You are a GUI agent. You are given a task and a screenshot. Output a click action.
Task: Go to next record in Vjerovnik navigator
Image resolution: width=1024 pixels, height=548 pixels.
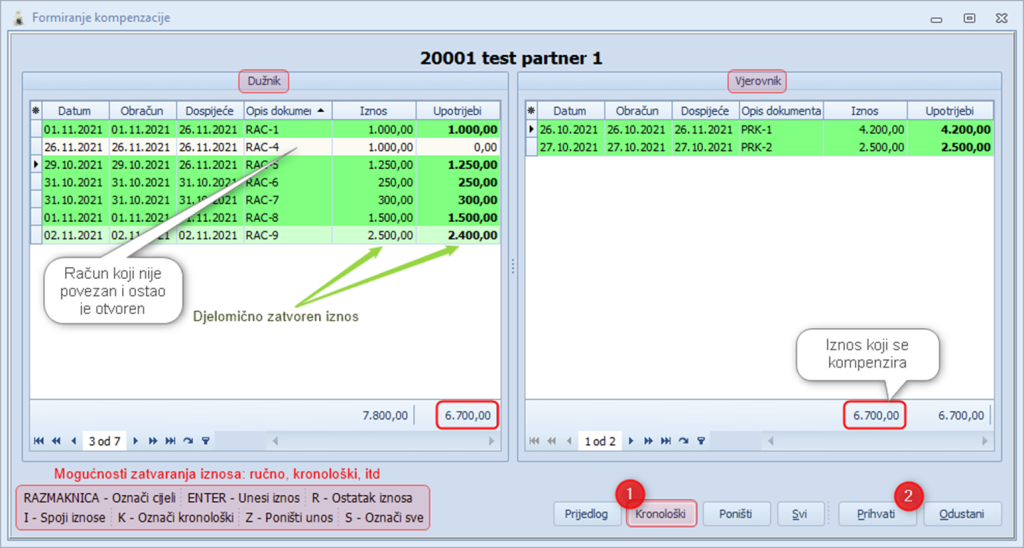click(632, 440)
